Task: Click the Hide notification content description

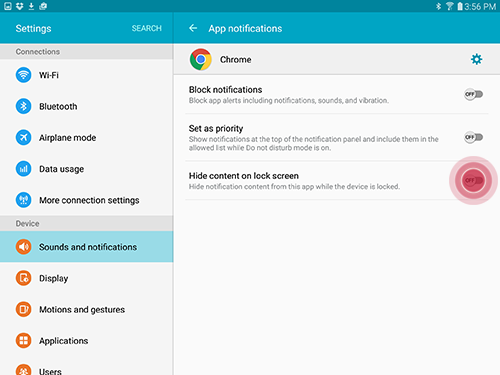Action: coord(294,186)
